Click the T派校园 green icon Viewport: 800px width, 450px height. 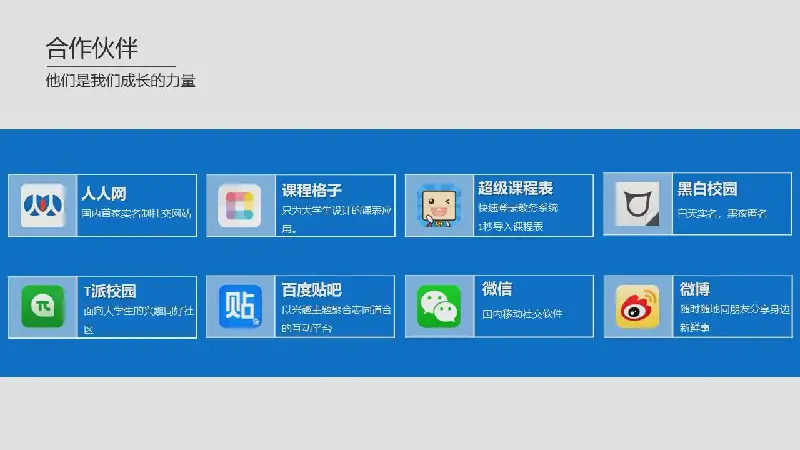click(43, 306)
